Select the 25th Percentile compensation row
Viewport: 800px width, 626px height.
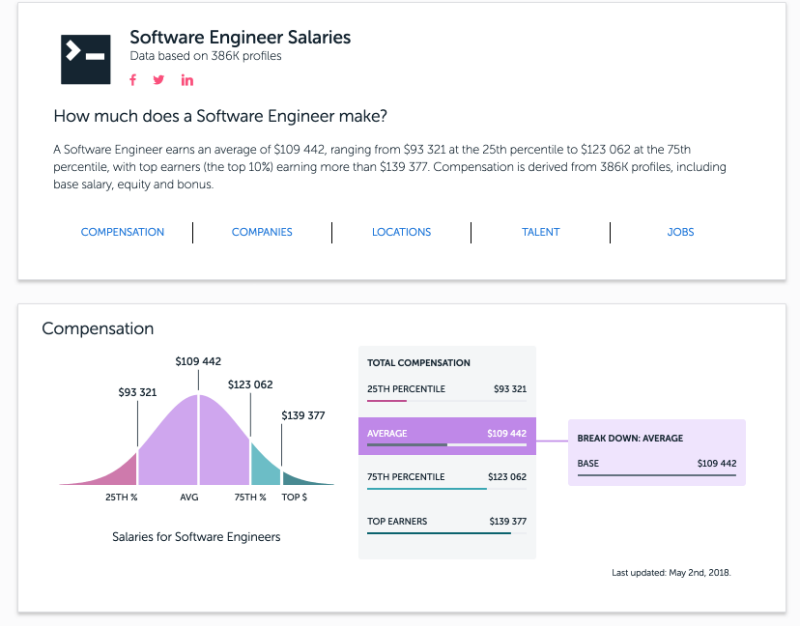(446, 390)
